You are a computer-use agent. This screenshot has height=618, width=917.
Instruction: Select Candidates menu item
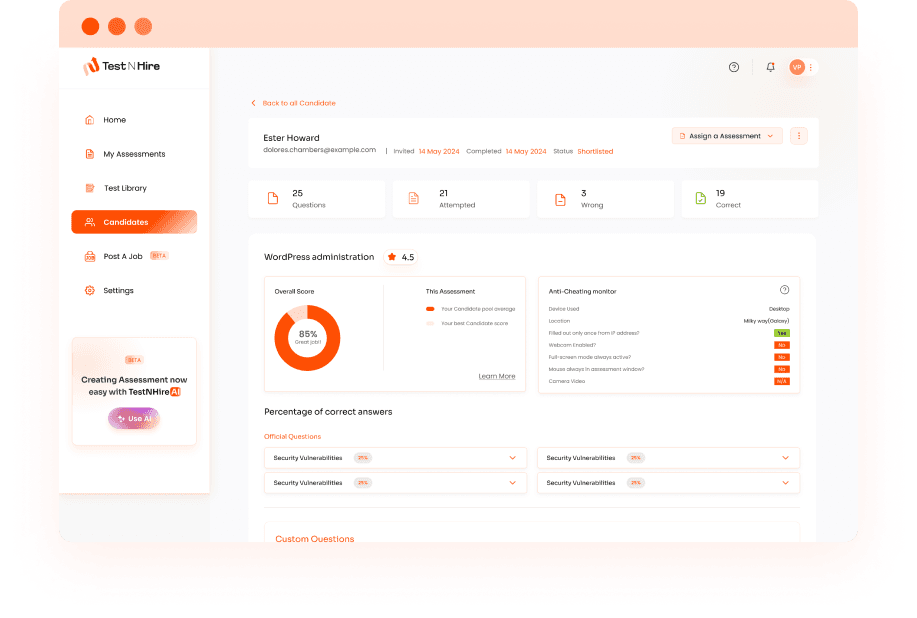[134, 222]
